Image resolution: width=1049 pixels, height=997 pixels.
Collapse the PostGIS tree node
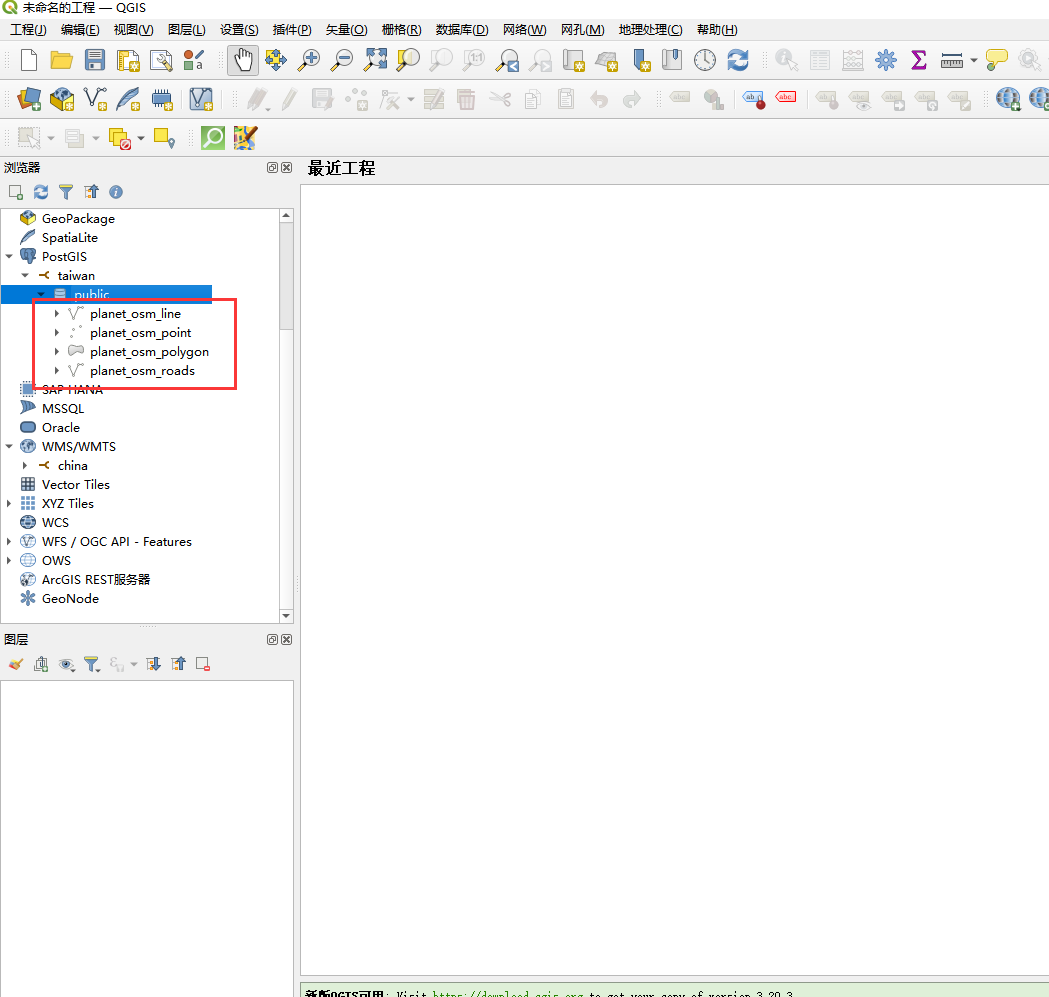(9, 256)
